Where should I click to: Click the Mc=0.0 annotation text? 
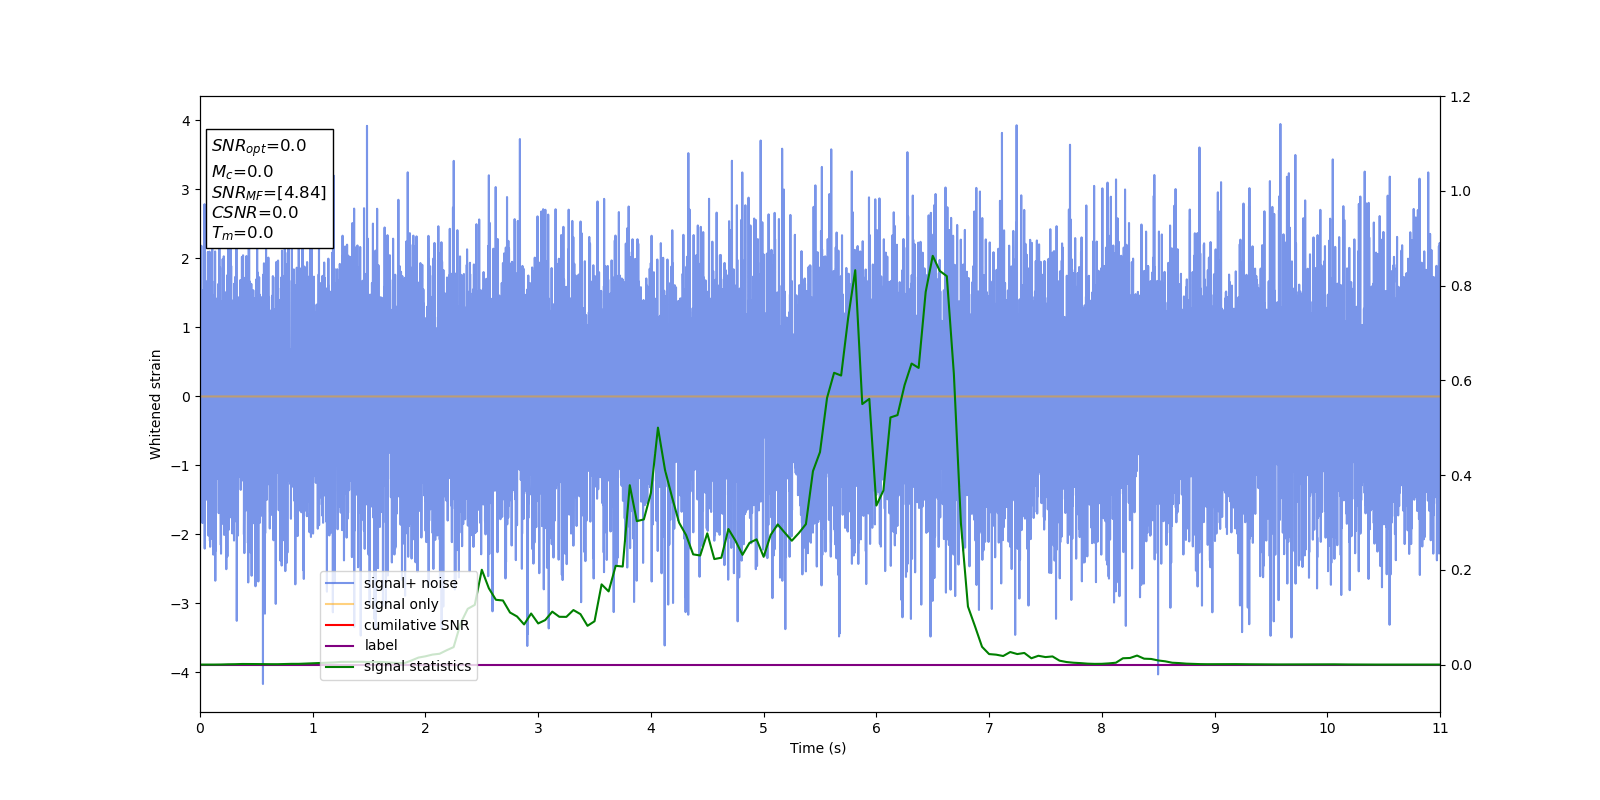(242, 172)
